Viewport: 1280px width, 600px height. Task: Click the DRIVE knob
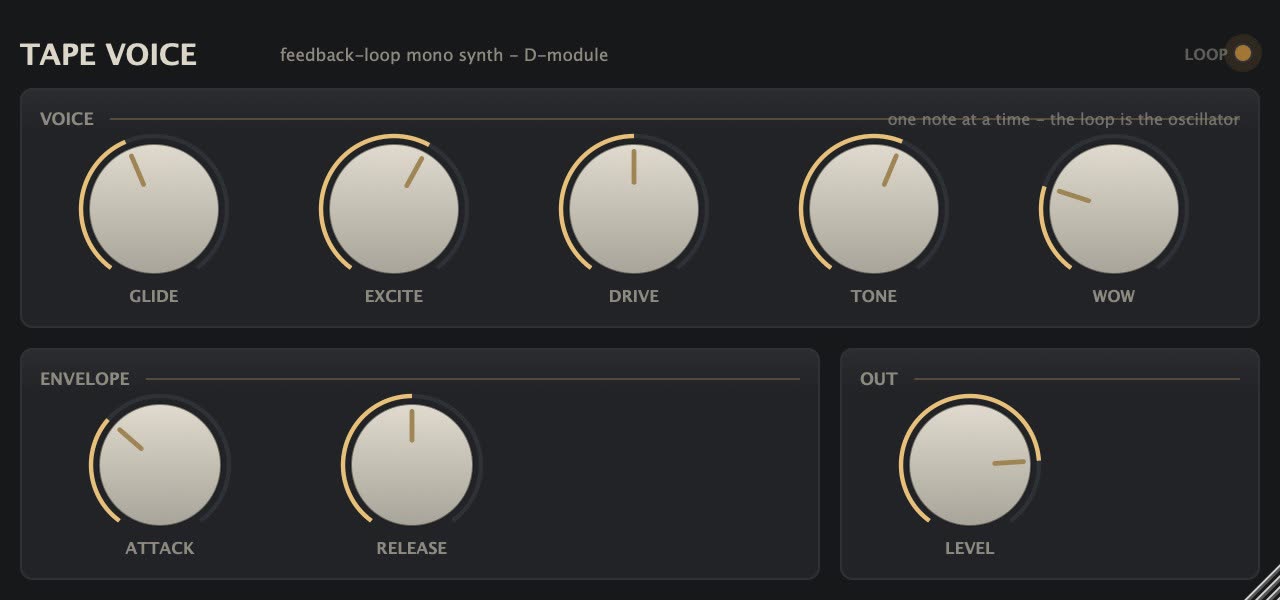click(x=634, y=209)
